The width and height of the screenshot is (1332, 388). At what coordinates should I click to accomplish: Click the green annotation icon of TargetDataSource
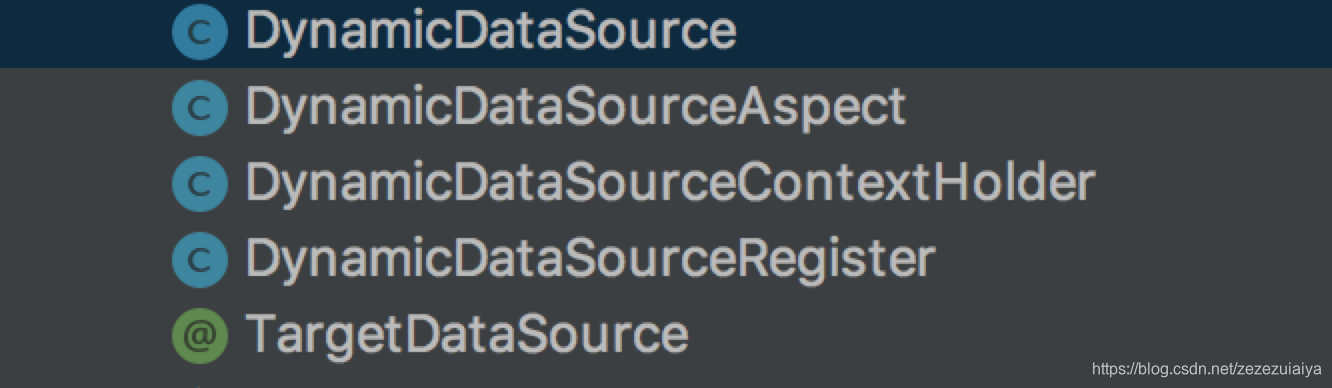click(200, 334)
